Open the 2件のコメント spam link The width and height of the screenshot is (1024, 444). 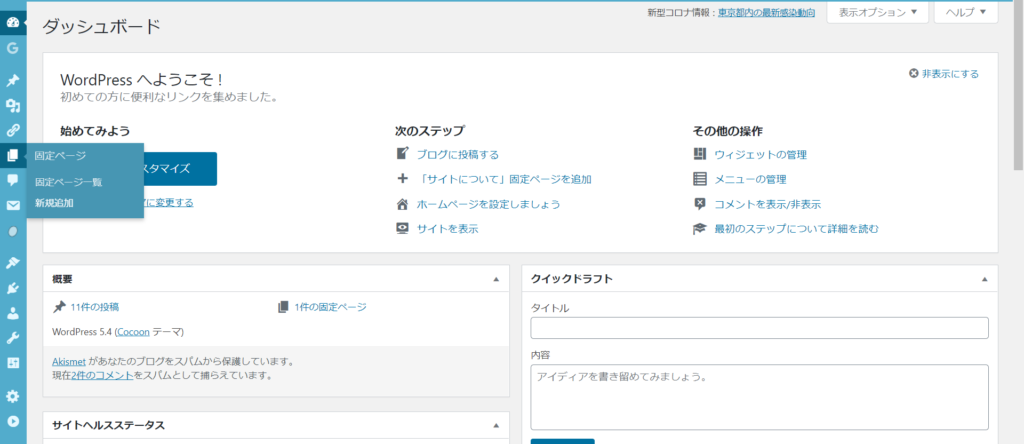click(x=103, y=375)
